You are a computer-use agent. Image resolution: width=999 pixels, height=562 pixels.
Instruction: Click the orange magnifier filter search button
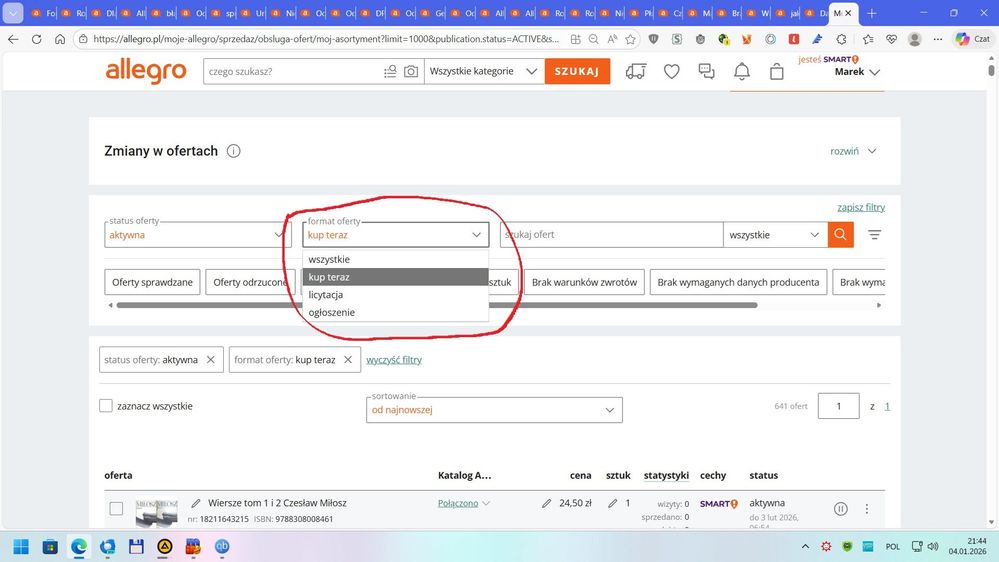tap(841, 235)
